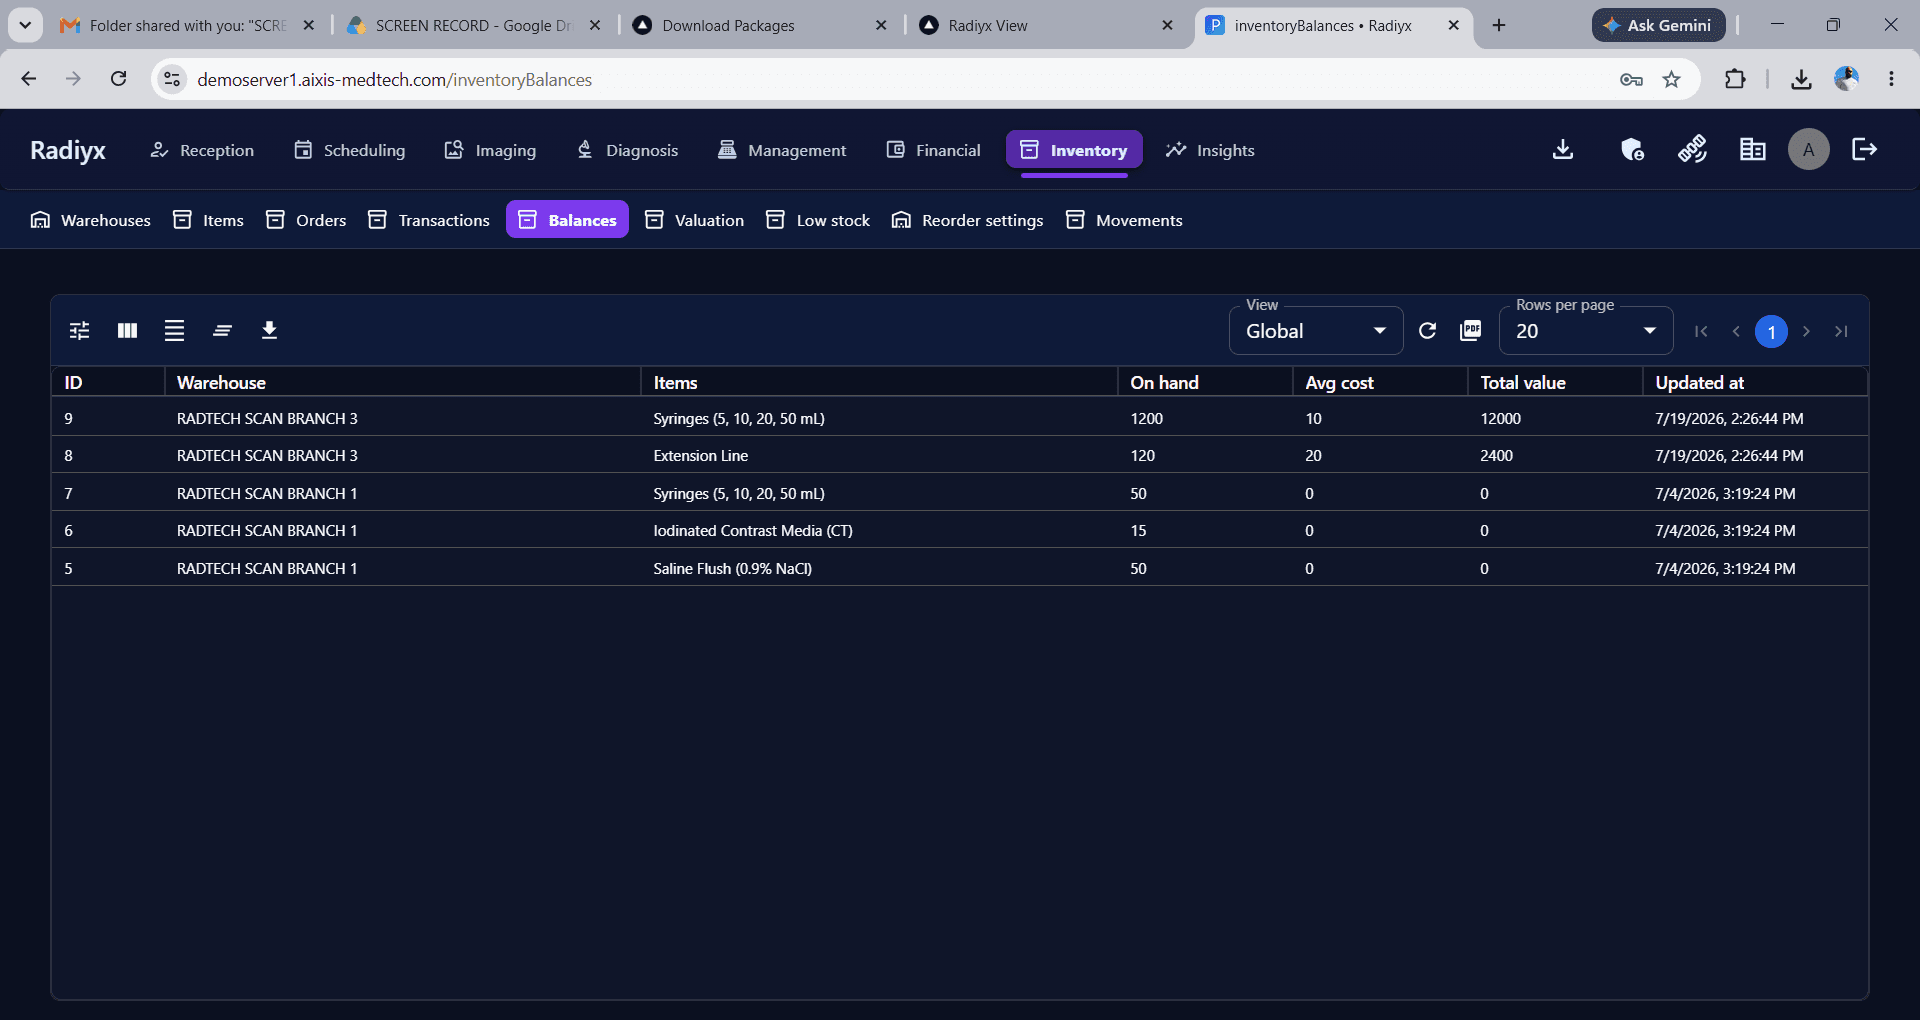Switch to the Warehouses tab
This screenshot has width=1920, height=1020.
91,220
